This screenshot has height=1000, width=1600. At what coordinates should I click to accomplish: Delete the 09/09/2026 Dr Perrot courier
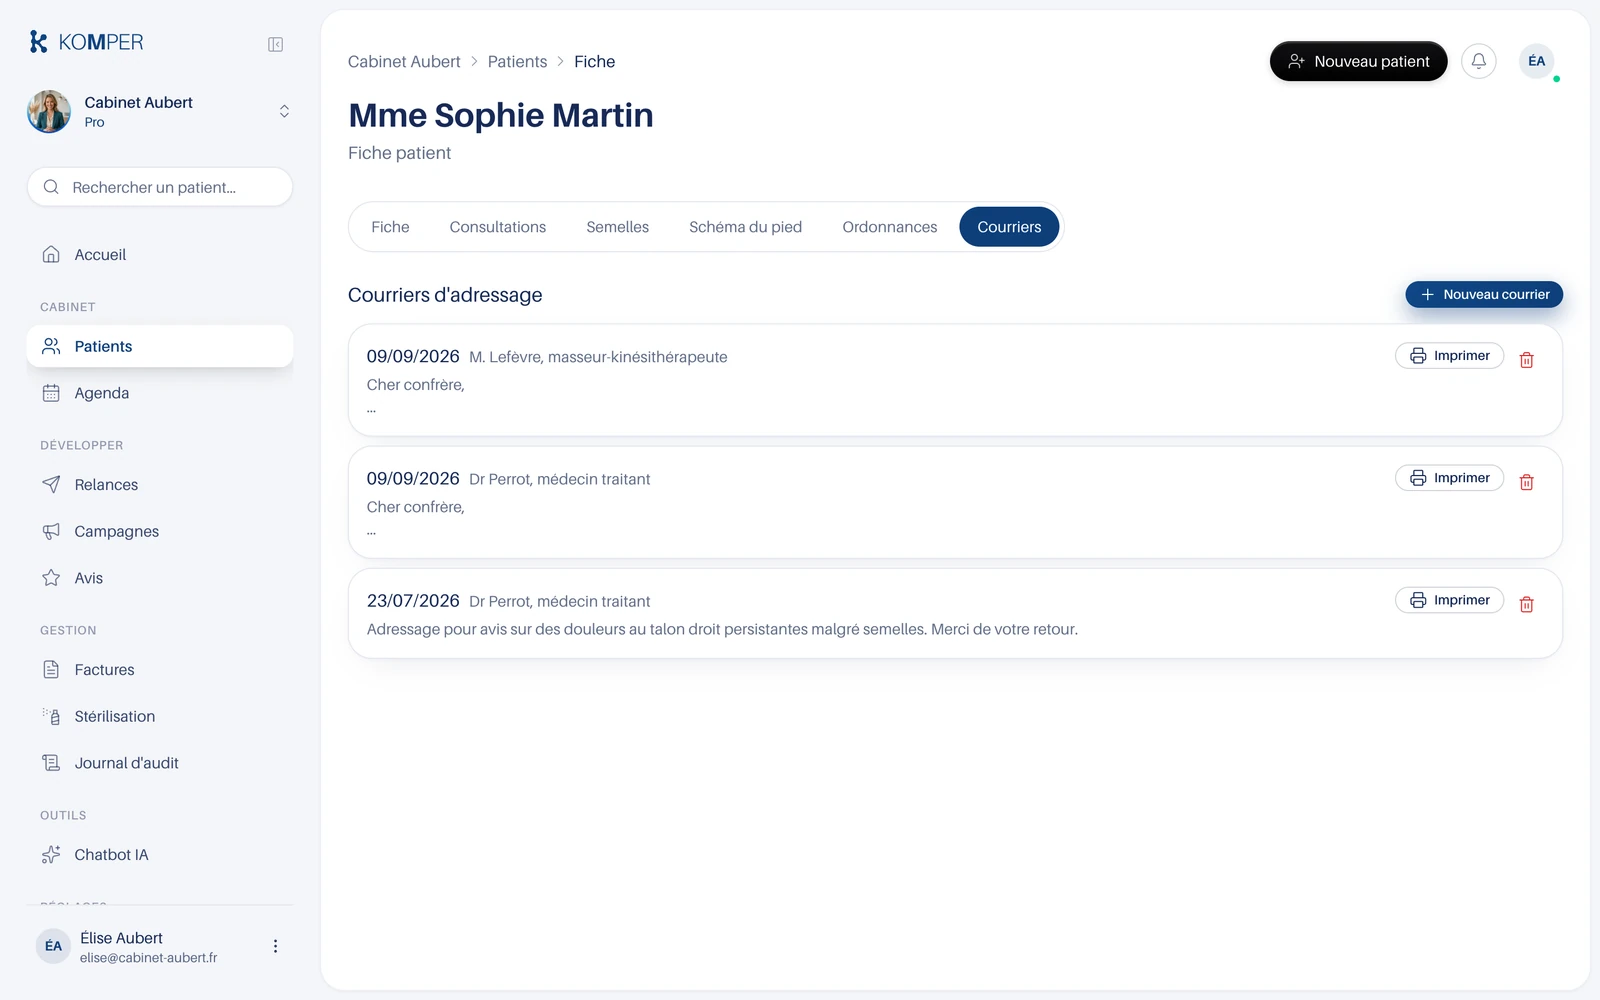pyautogui.click(x=1527, y=482)
